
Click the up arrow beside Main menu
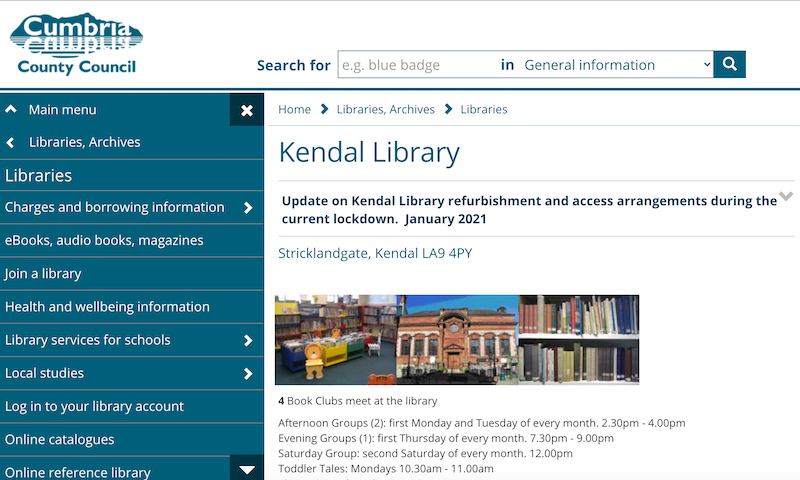click(11, 109)
